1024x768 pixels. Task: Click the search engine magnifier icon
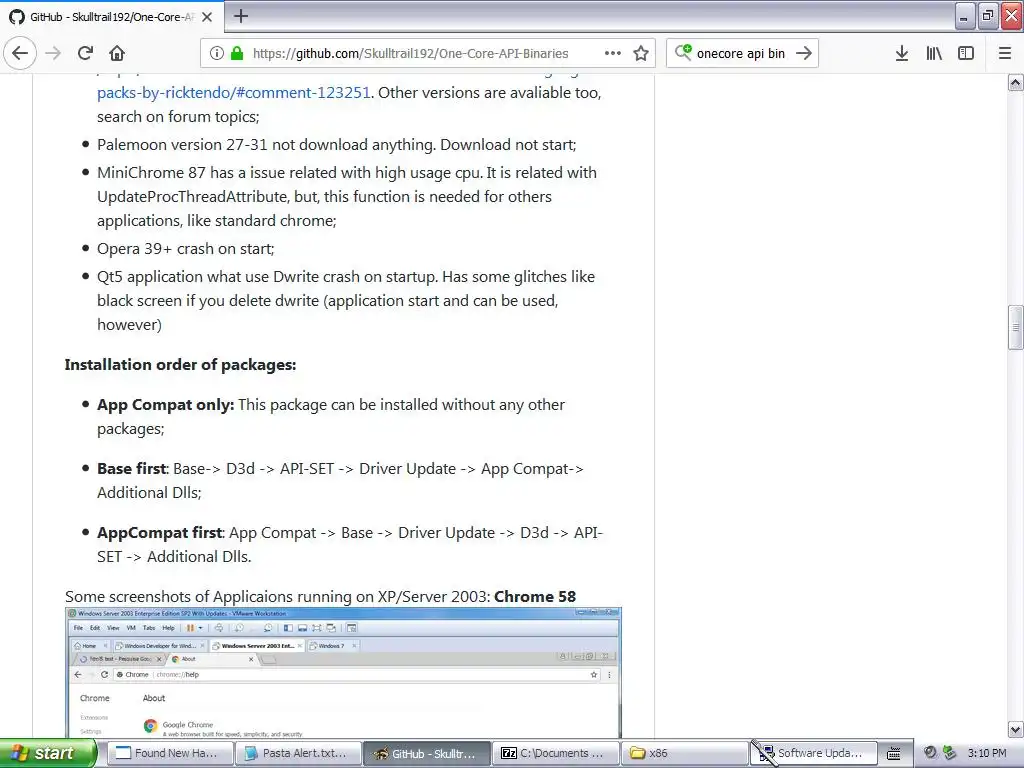coord(682,52)
